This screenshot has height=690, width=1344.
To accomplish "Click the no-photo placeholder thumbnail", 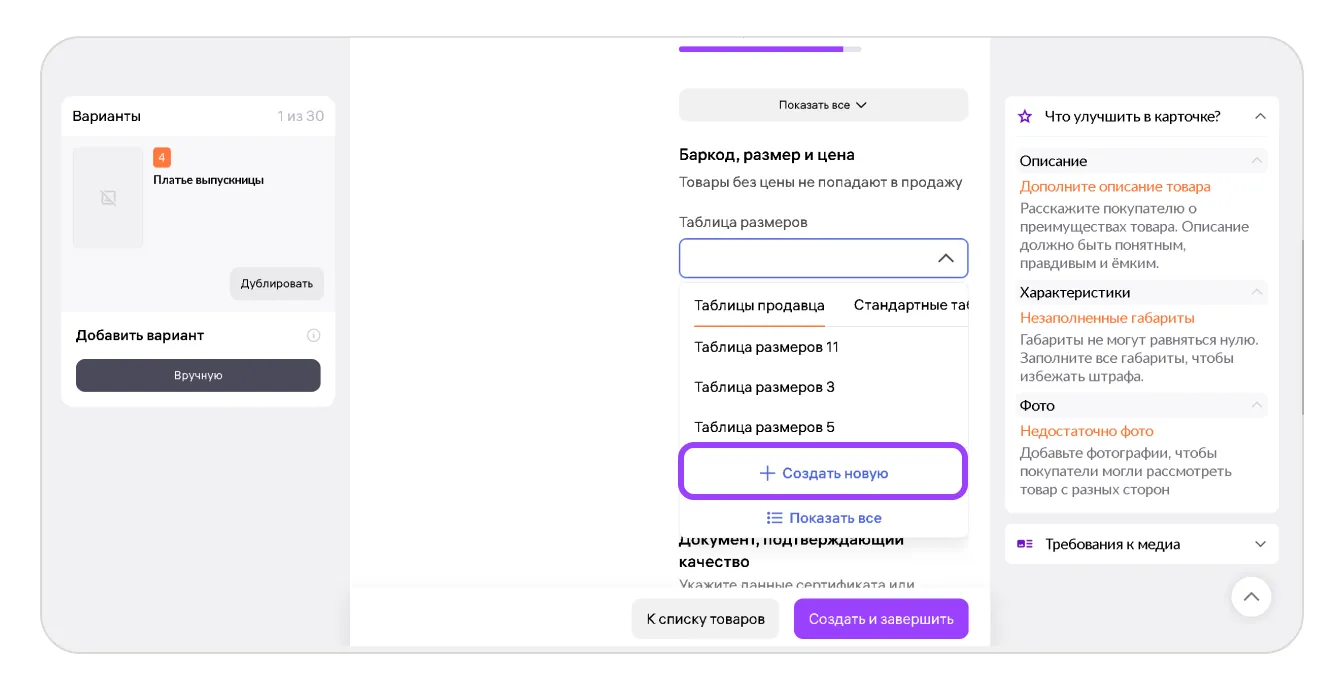I will pos(108,198).
